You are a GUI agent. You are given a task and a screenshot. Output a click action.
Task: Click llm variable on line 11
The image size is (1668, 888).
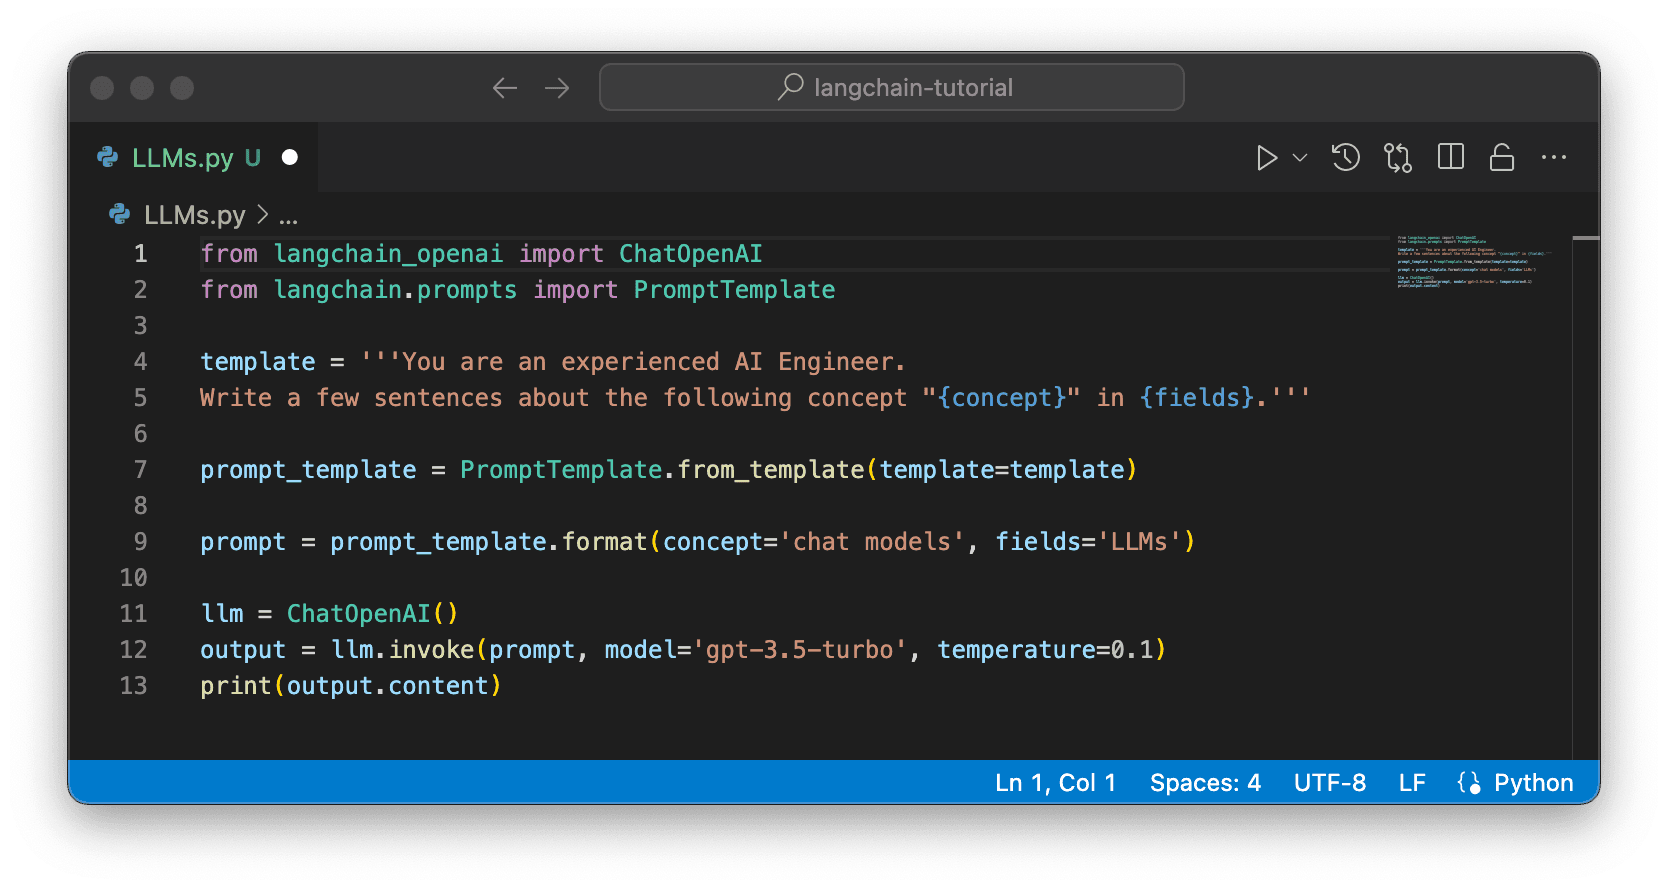(x=222, y=614)
